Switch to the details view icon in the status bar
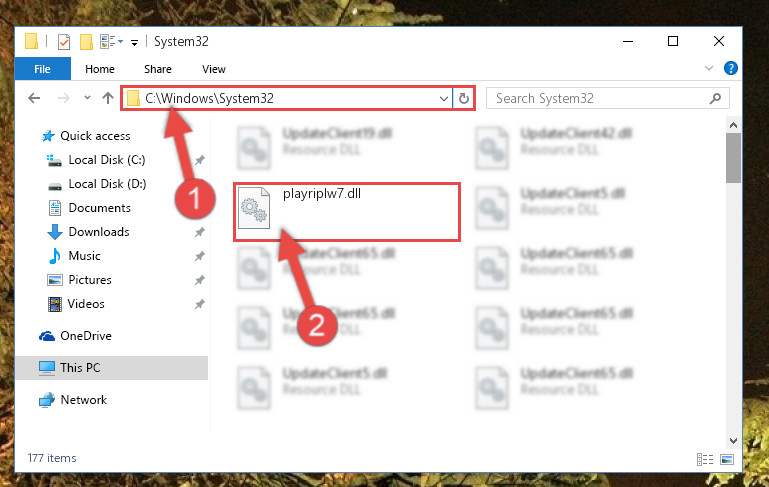The image size is (769, 487). click(705, 459)
